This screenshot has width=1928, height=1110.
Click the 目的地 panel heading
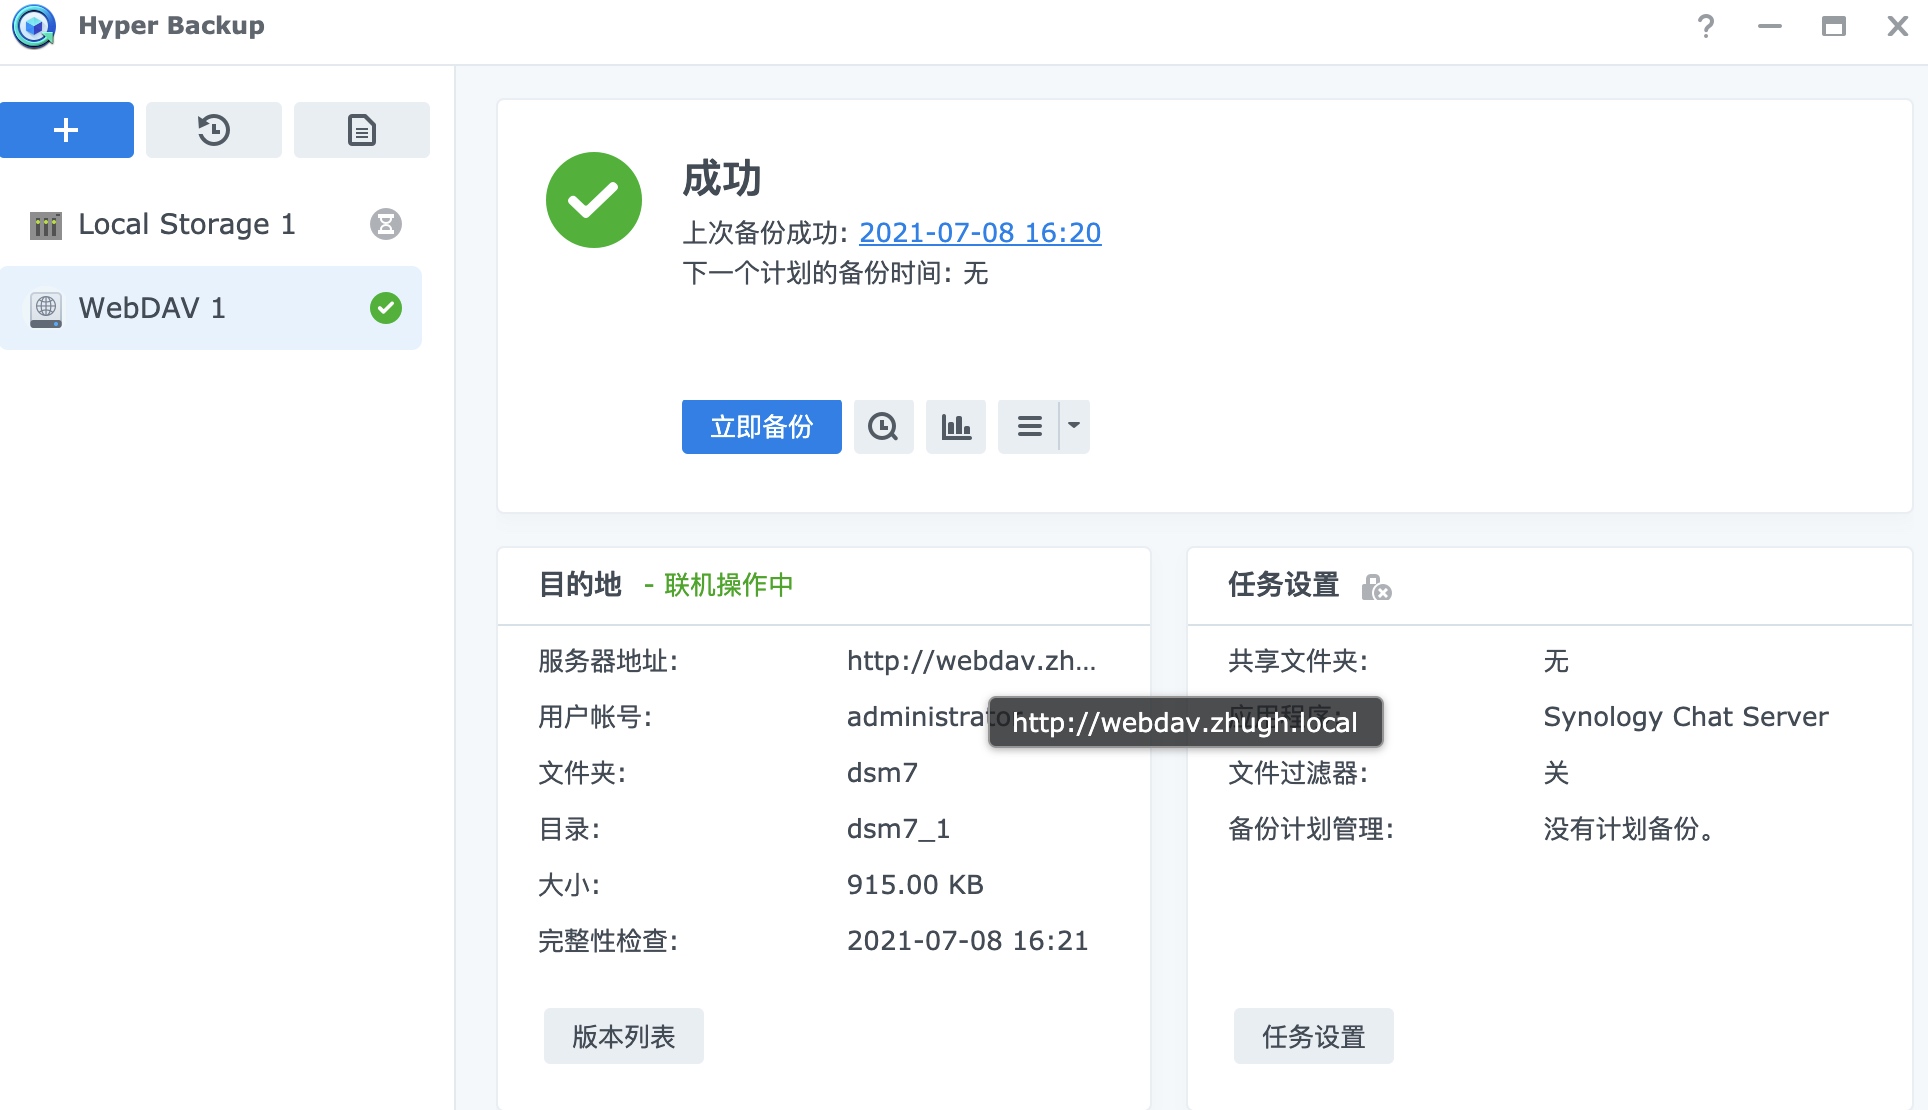(580, 585)
